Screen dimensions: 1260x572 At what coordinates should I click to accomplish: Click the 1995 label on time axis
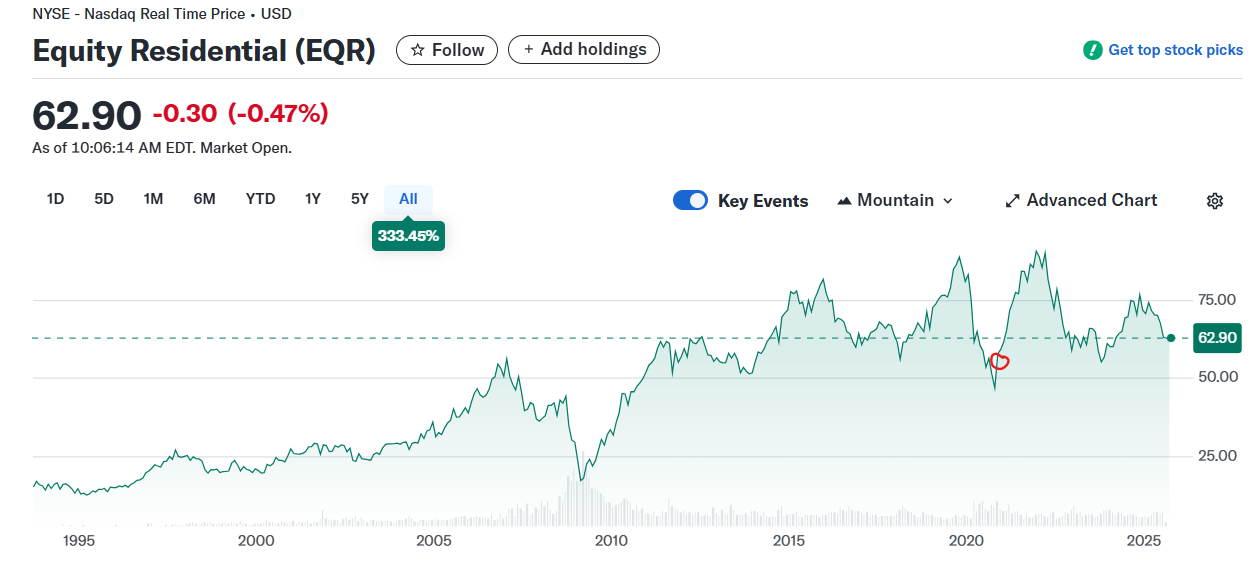[x=78, y=541]
